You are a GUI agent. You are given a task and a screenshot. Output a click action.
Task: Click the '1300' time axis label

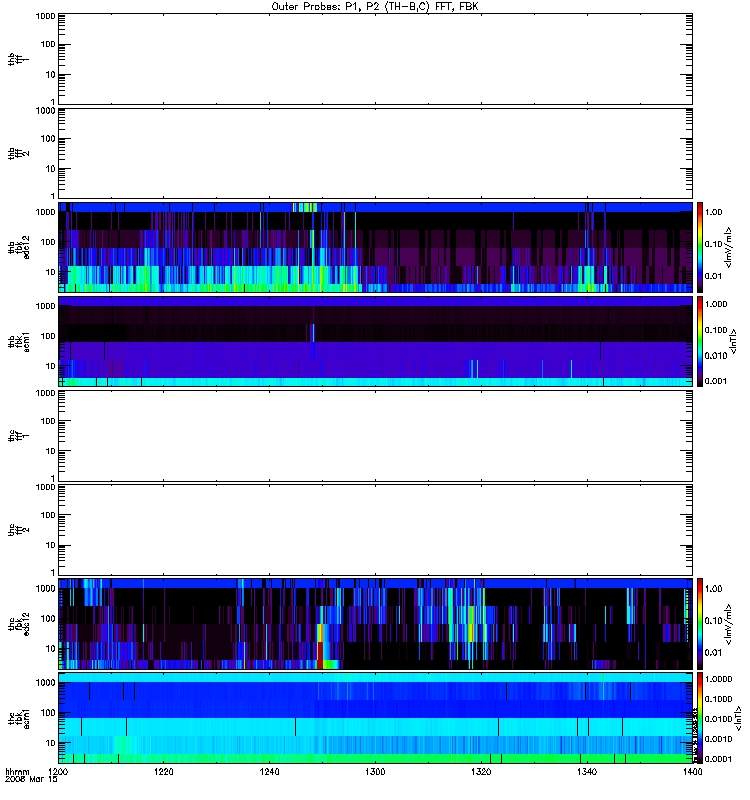pos(375,771)
